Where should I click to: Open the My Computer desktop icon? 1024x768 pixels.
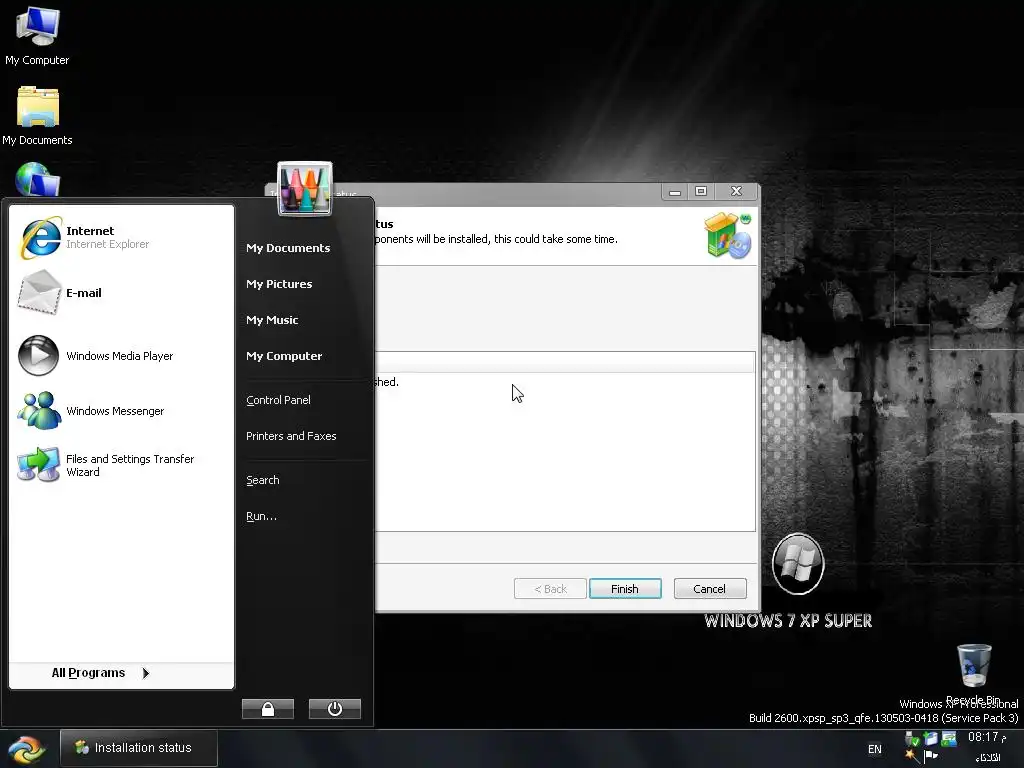pyautogui.click(x=37, y=36)
